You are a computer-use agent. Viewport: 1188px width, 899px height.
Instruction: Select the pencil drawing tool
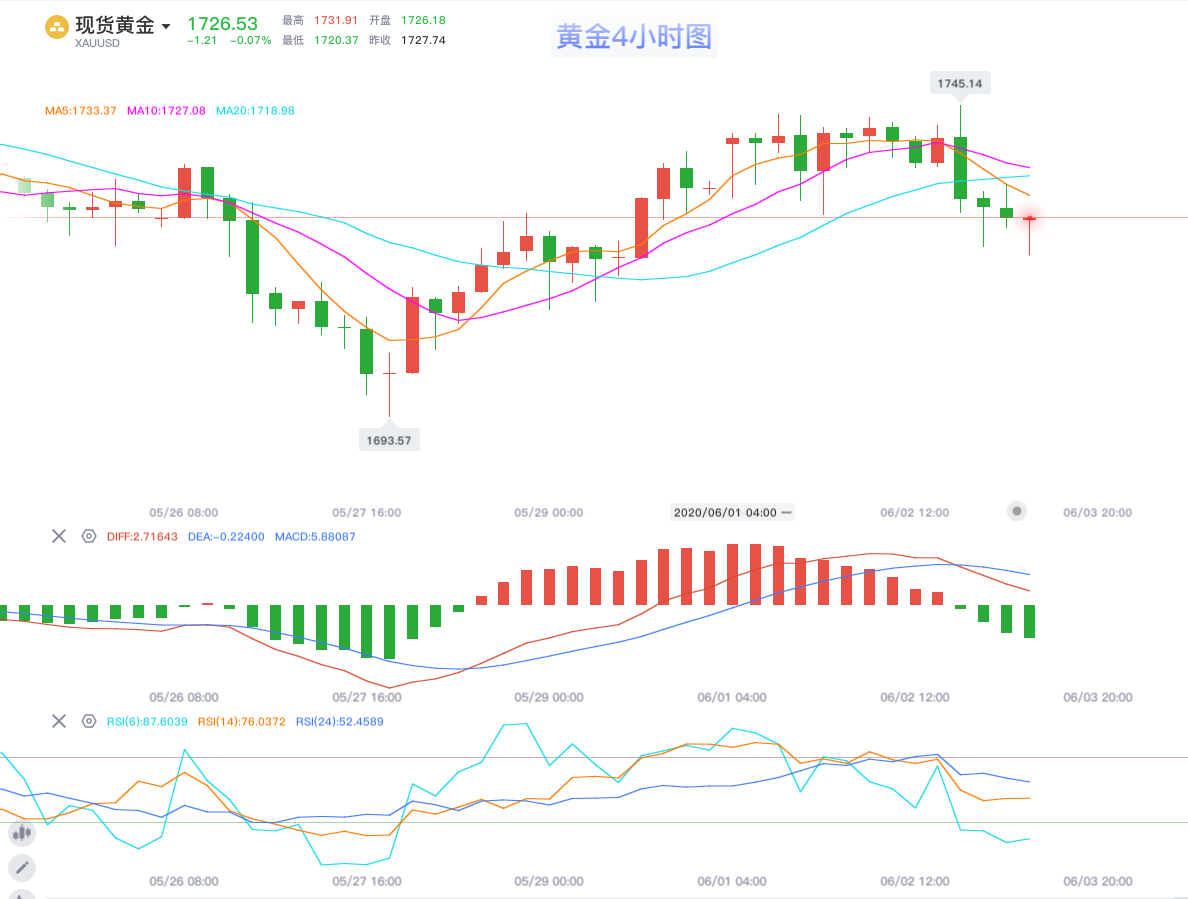[x=22, y=868]
